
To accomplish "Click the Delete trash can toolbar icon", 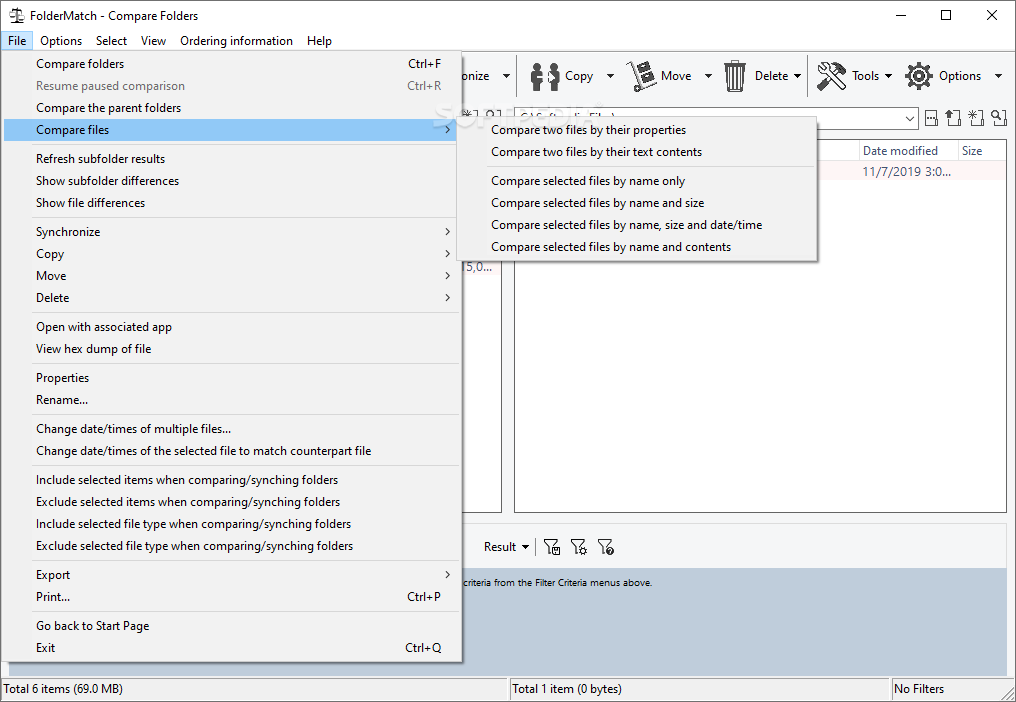I will (x=735, y=76).
